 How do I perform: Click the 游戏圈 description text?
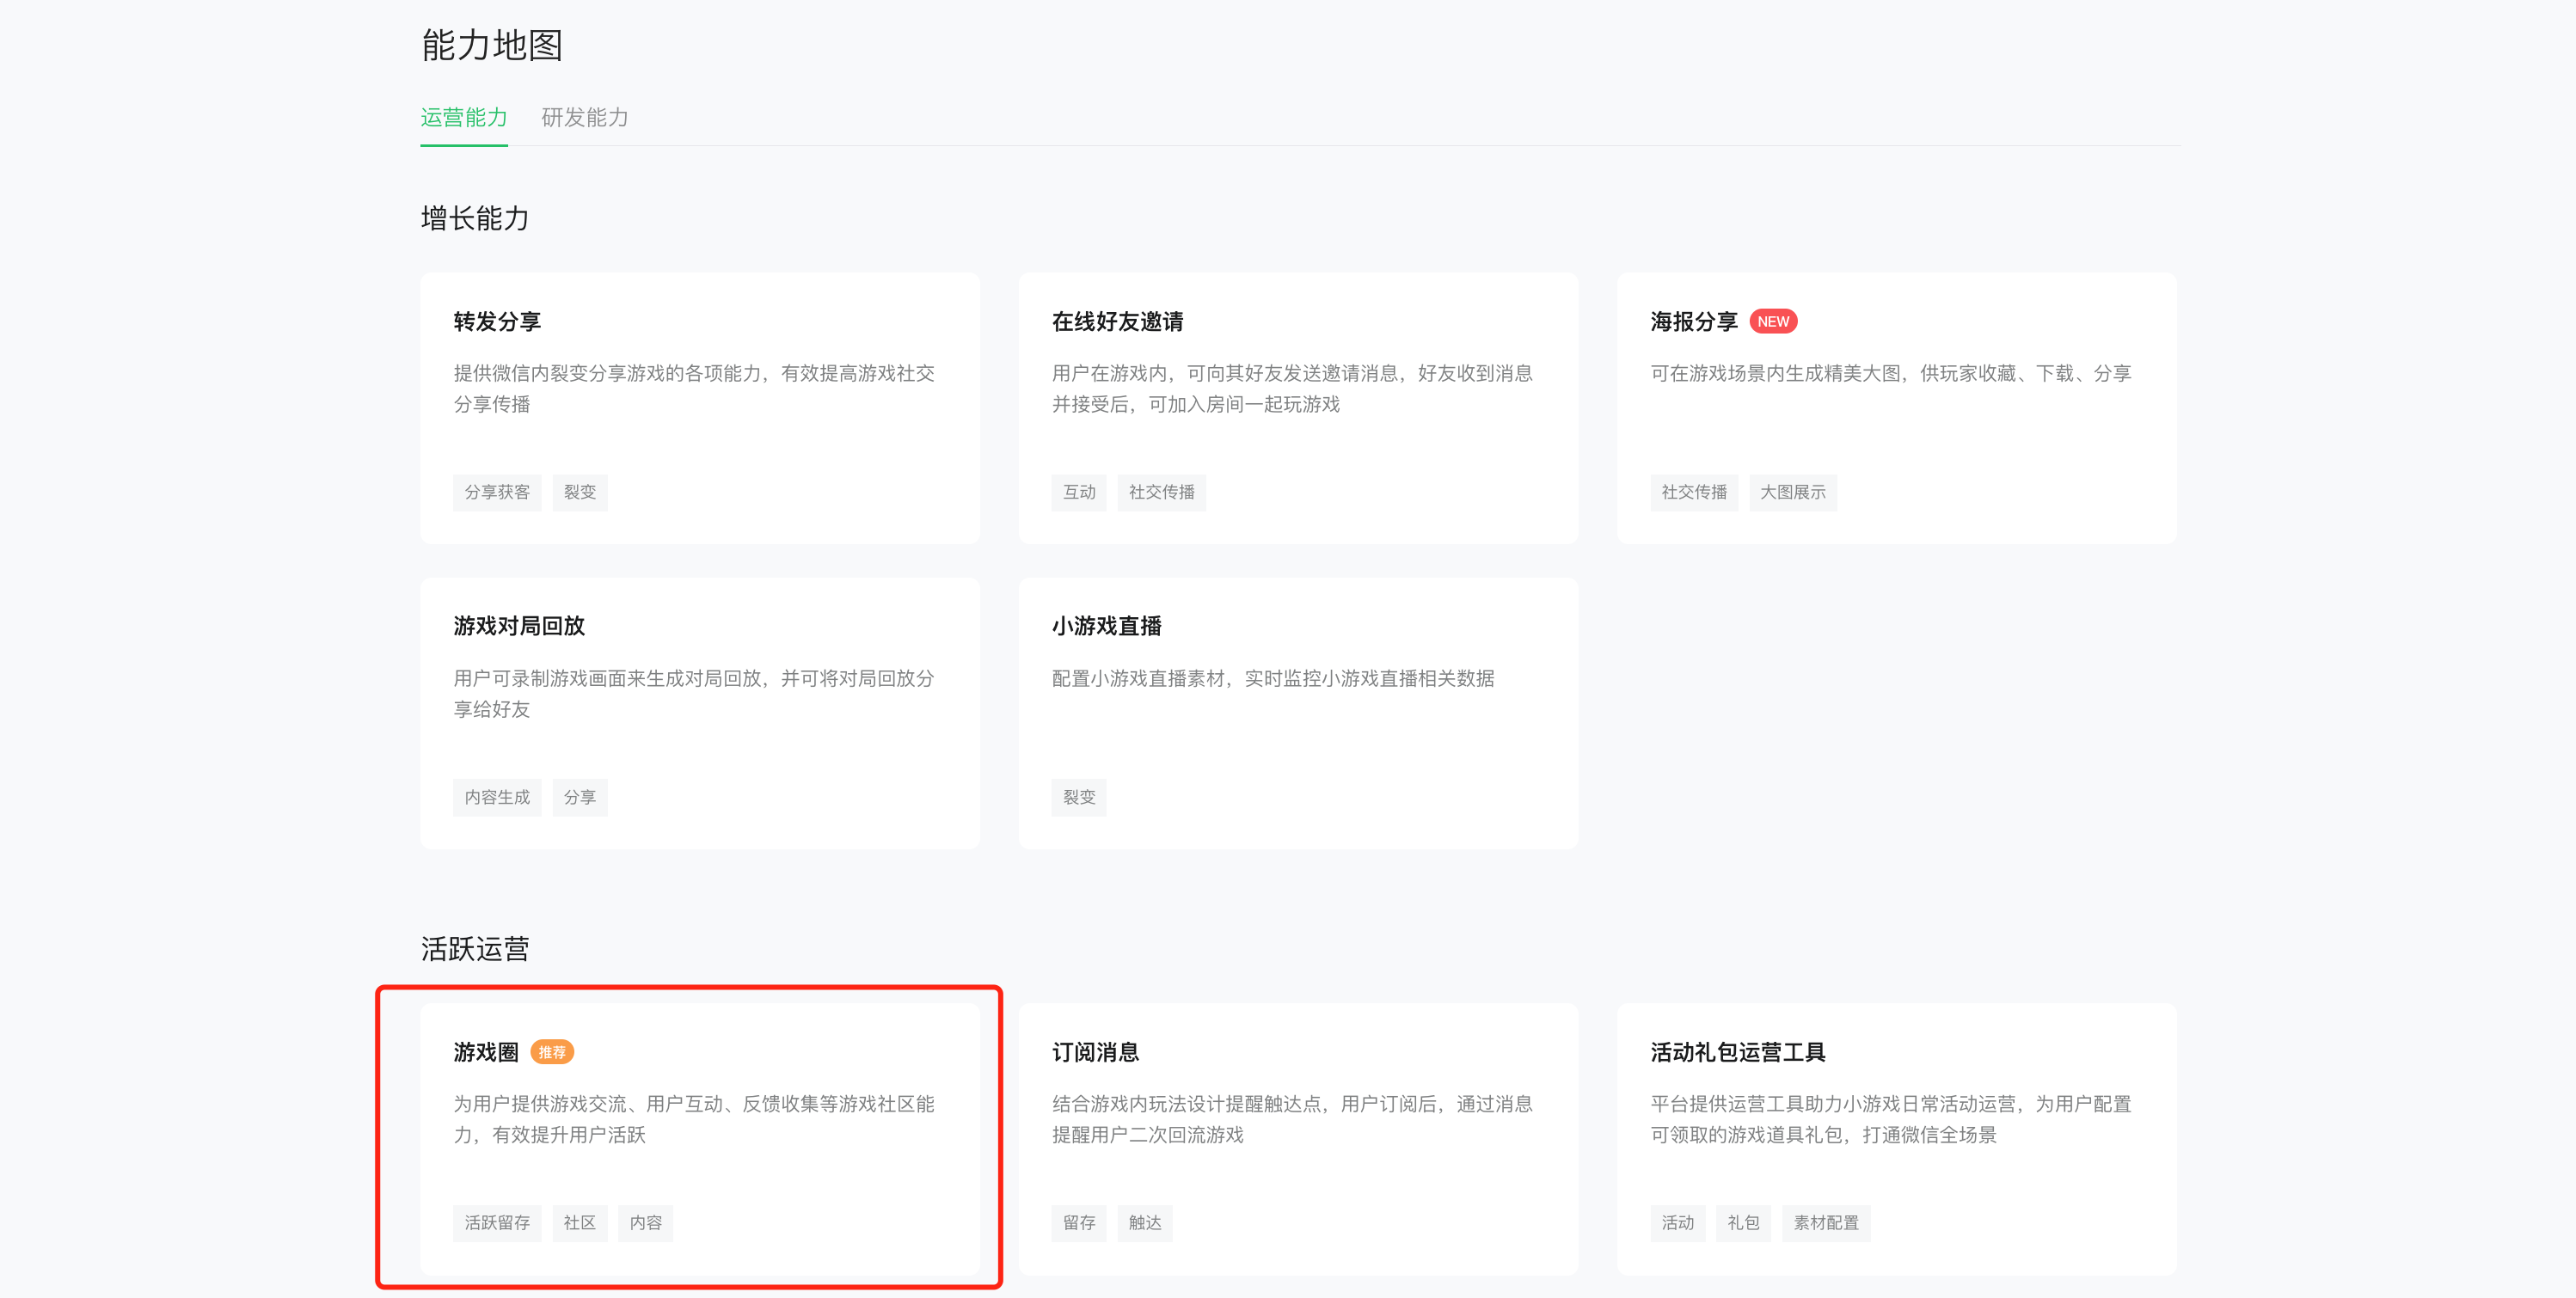pos(694,1119)
